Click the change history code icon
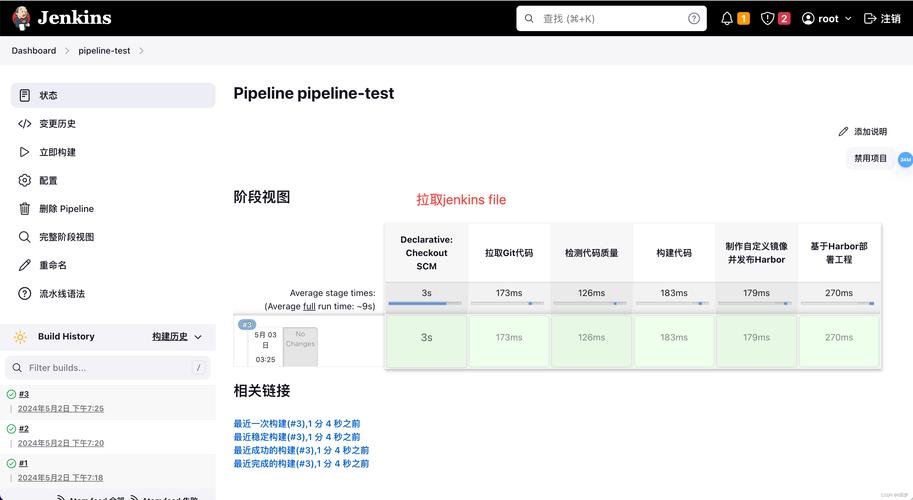Screen dimensions: 913x500 pos(24,123)
